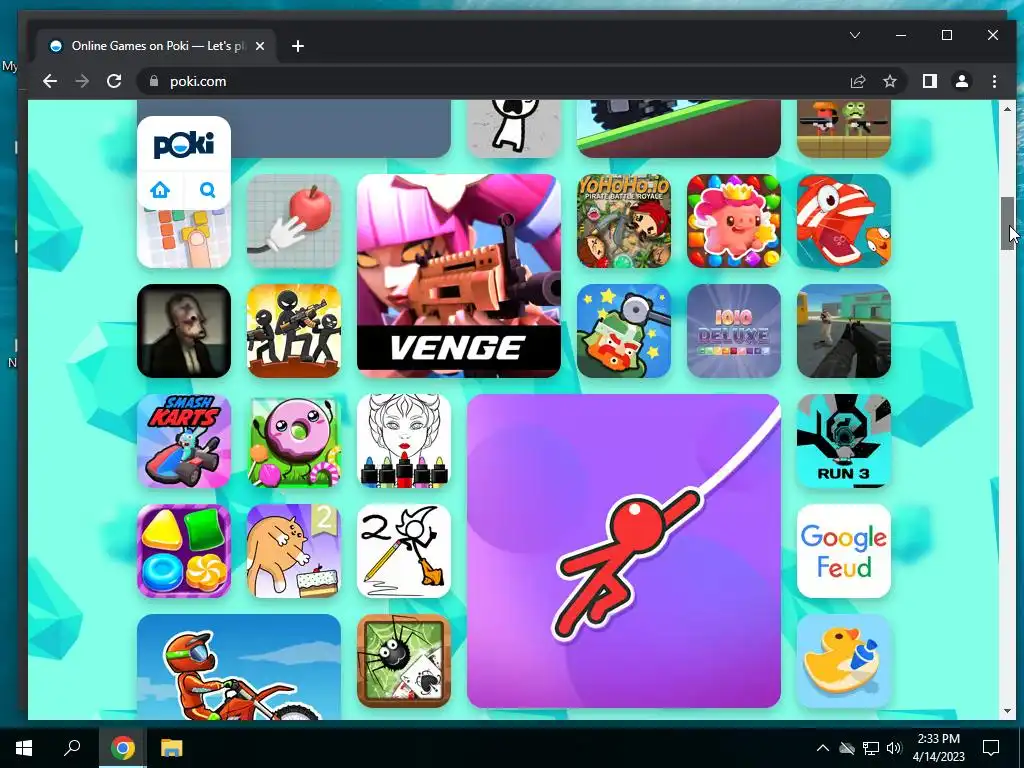This screenshot has width=1024, height=768.
Task: Open the orange cat cake game
Action: (294, 551)
